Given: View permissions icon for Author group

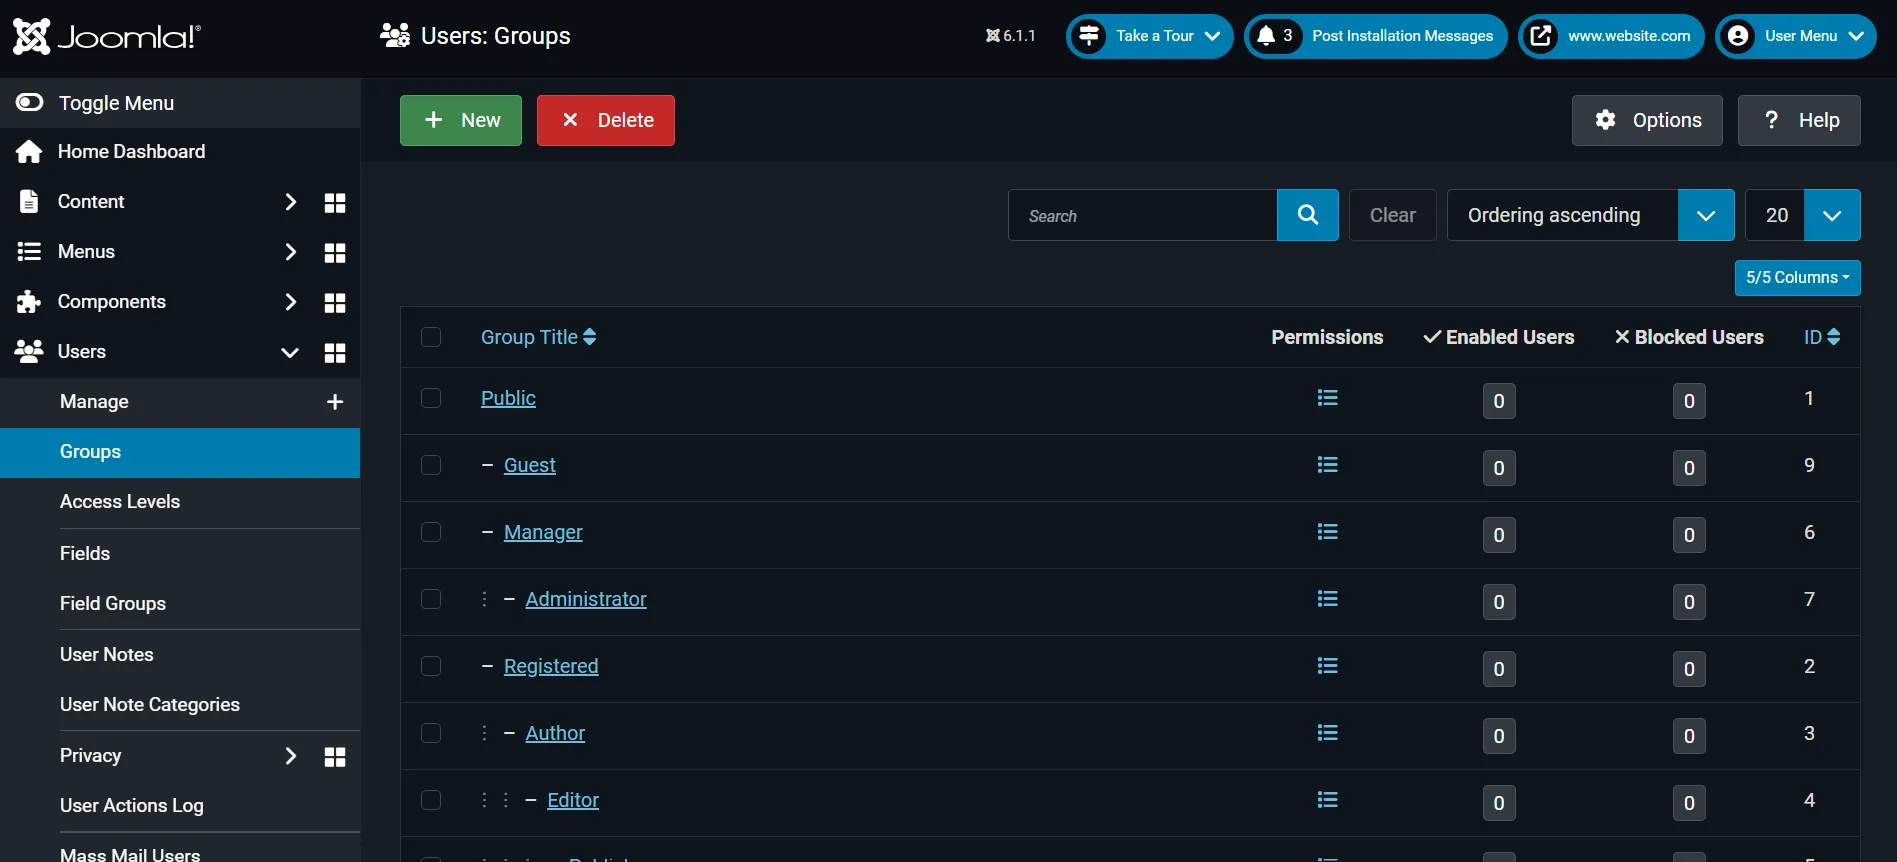Looking at the screenshot, I should coord(1327,733).
